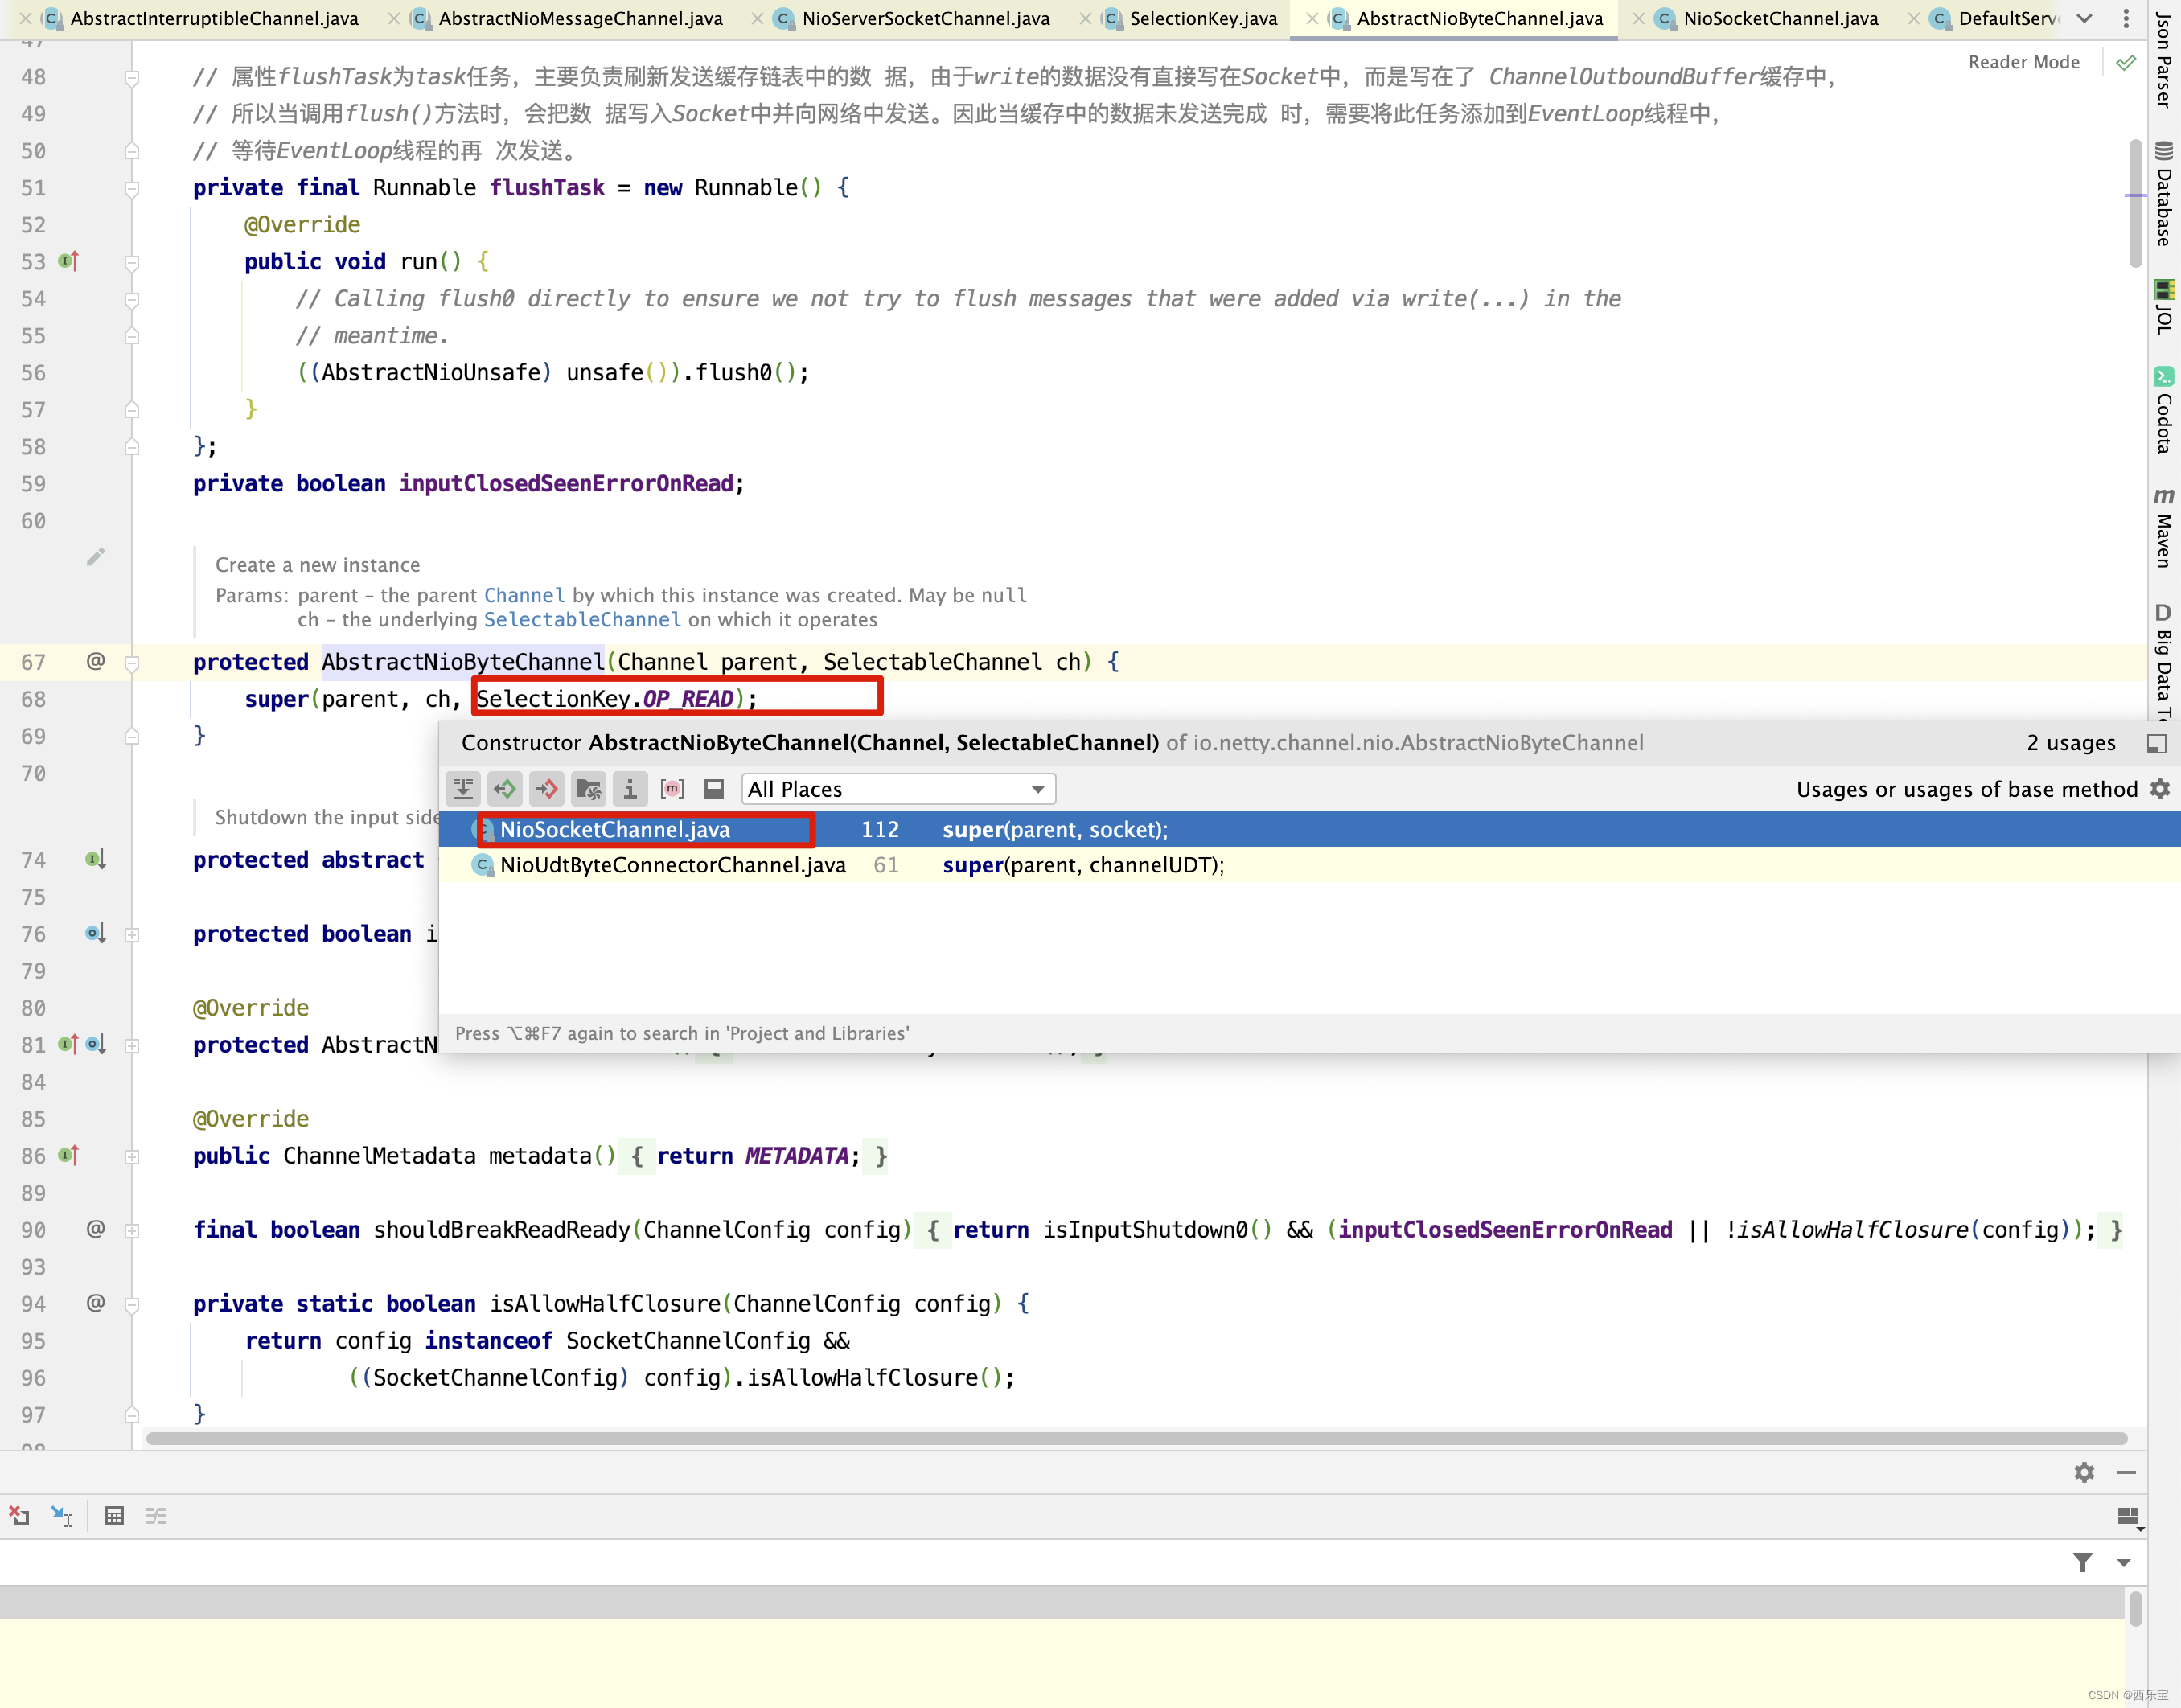
Task: Open the All Places scope dropdown
Action: tap(898, 789)
